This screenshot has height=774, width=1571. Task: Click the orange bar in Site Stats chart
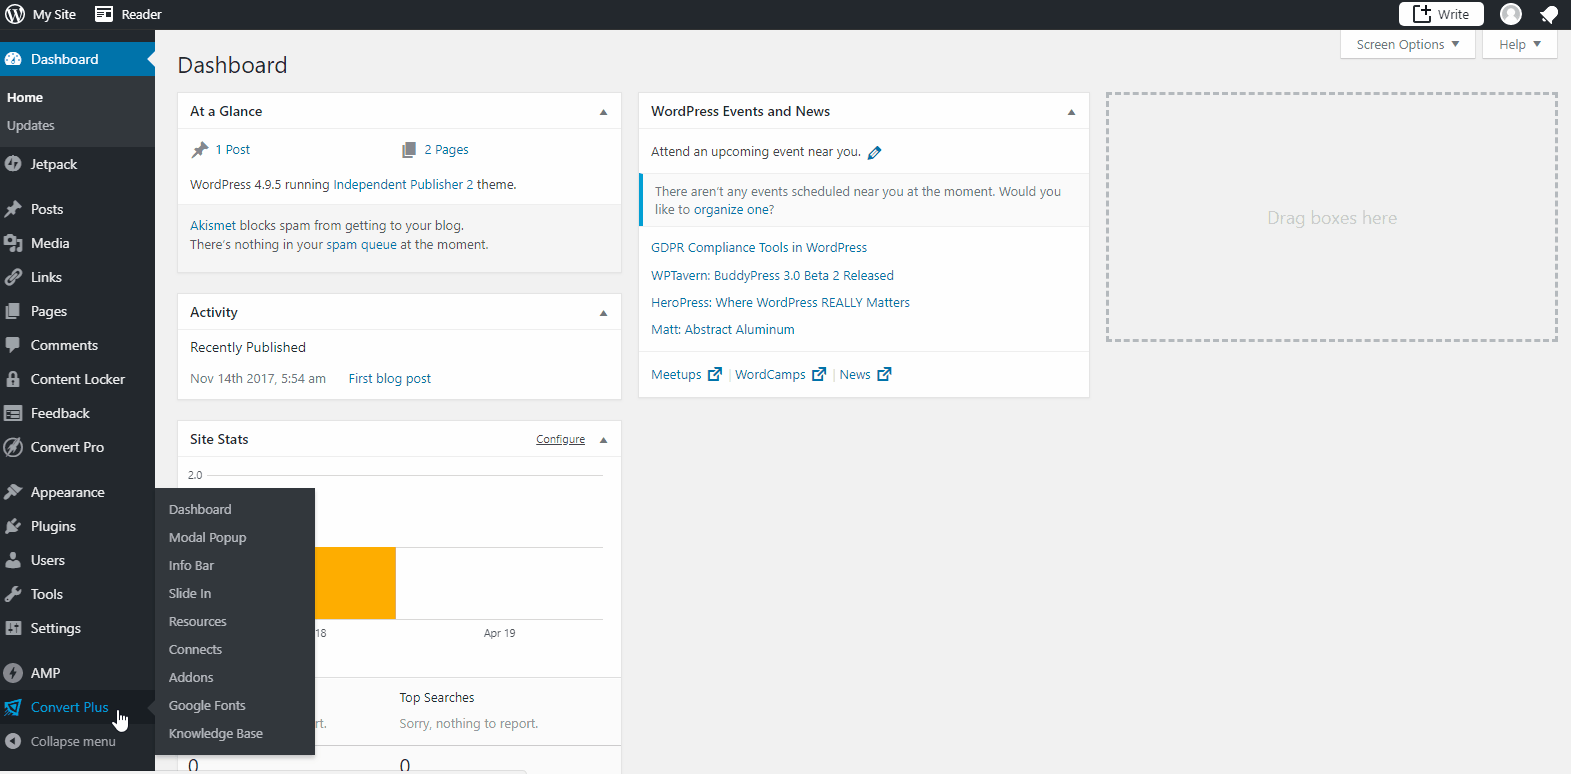(x=355, y=583)
